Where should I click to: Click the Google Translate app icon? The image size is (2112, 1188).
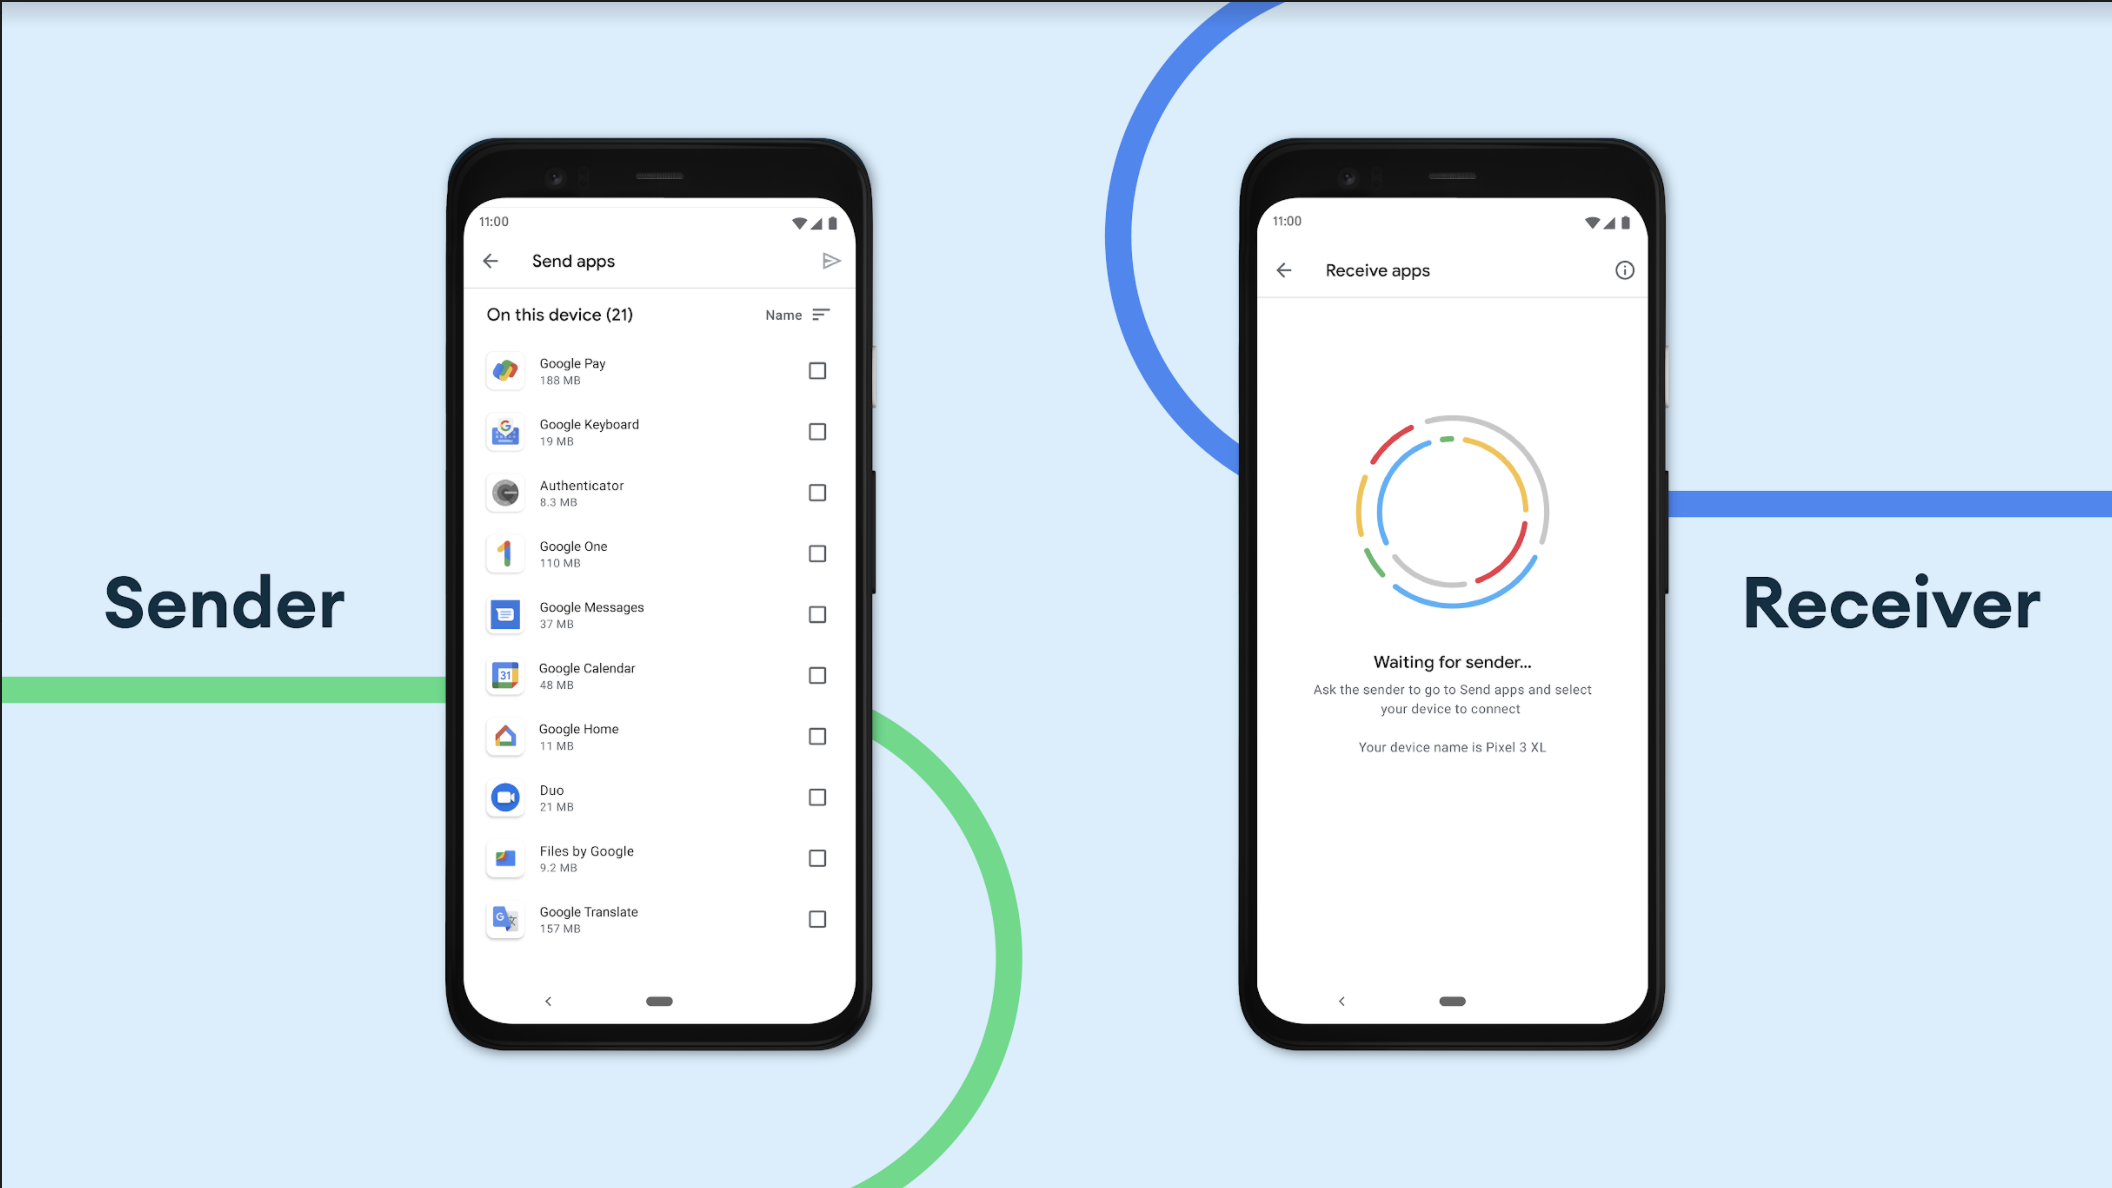point(505,918)
